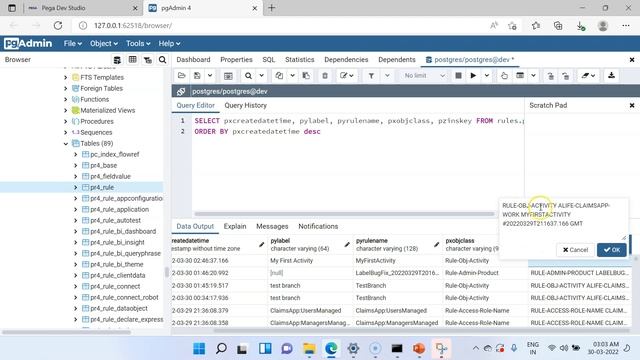The image size is (640, 360).
Task: Select the pr4_rule_application table
Action: 119,209
